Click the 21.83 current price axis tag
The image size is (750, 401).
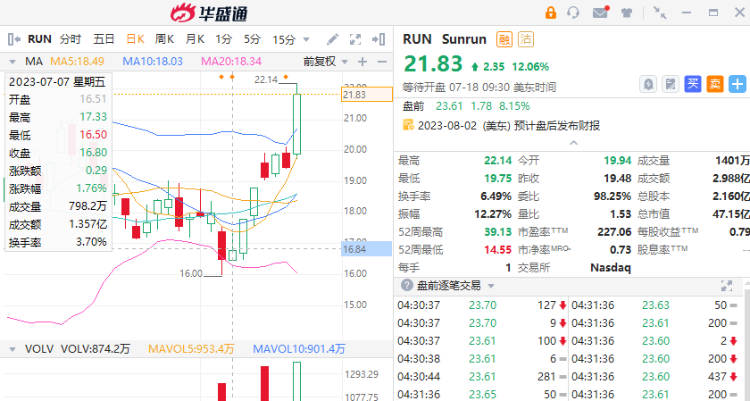point(366,95)
